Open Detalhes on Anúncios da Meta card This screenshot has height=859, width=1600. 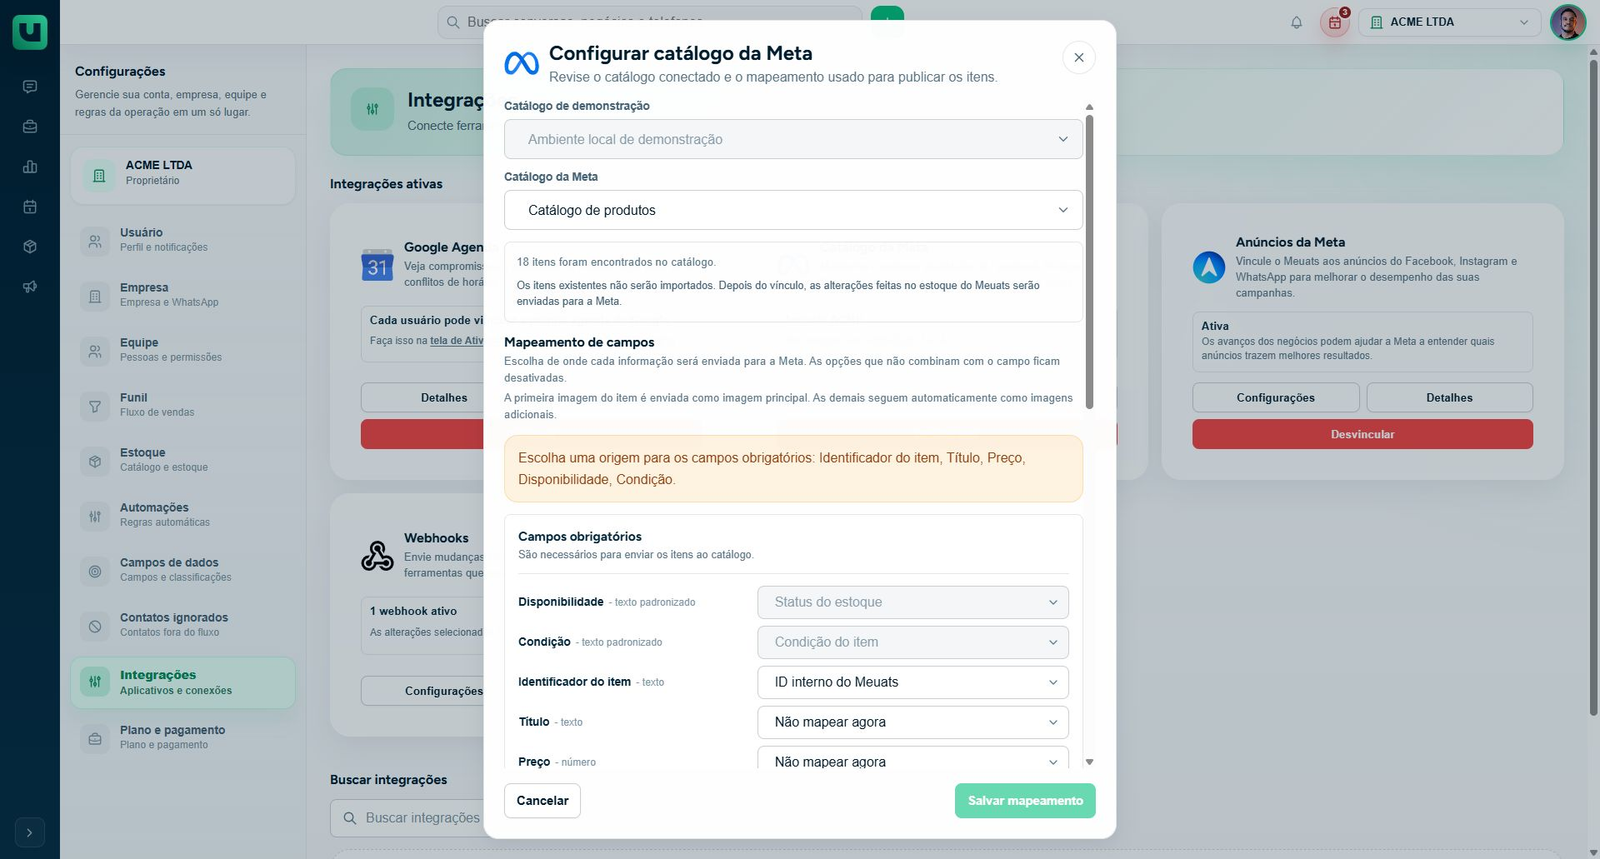(1449, 398)
